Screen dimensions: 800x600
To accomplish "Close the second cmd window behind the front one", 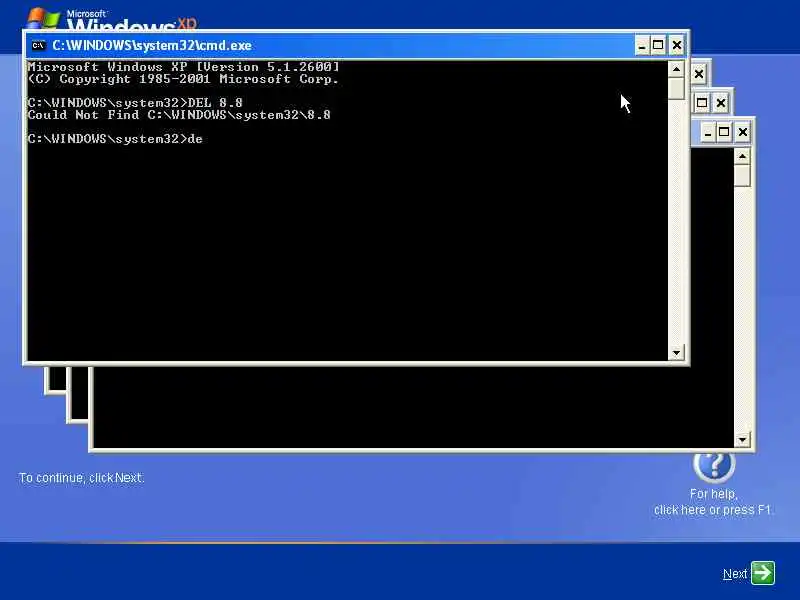I will [x=698, y=74].
